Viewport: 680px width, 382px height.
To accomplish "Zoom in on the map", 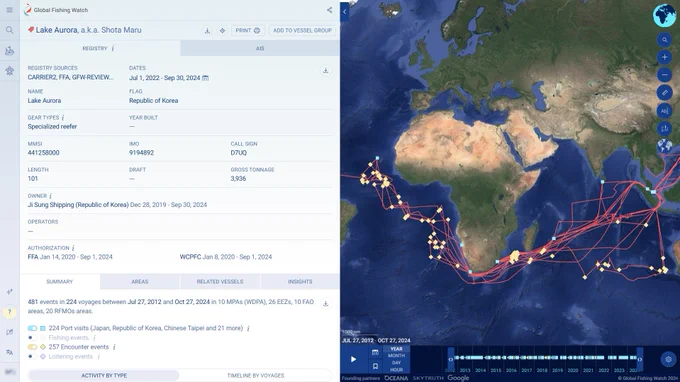I will pos(664,57).
